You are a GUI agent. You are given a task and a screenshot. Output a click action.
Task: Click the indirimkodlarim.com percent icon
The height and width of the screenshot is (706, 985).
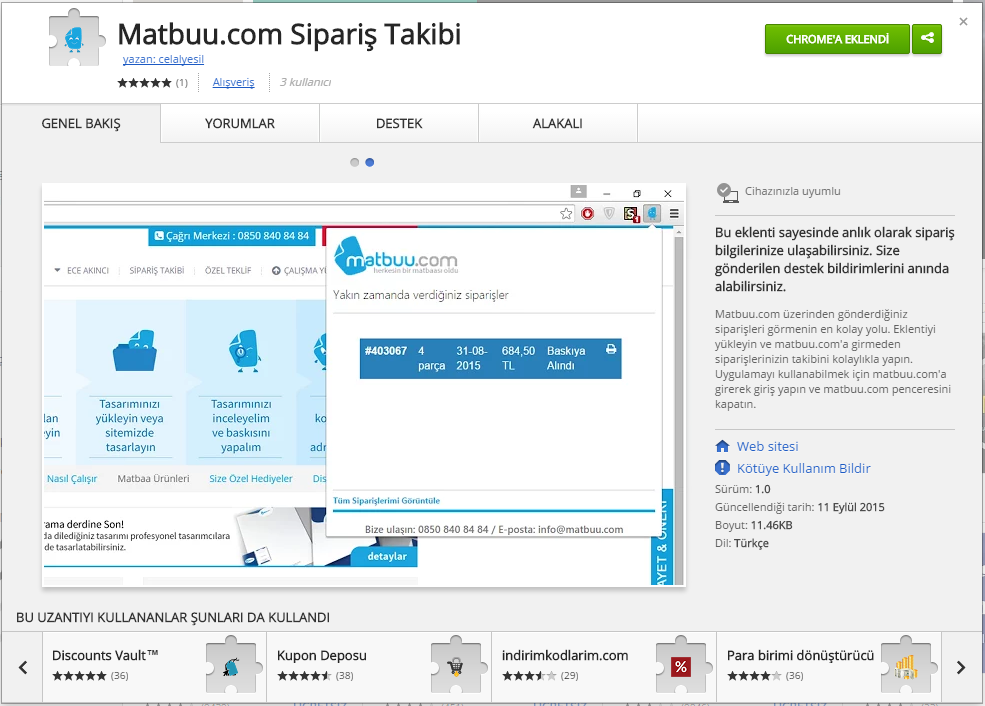pos(680,665)
